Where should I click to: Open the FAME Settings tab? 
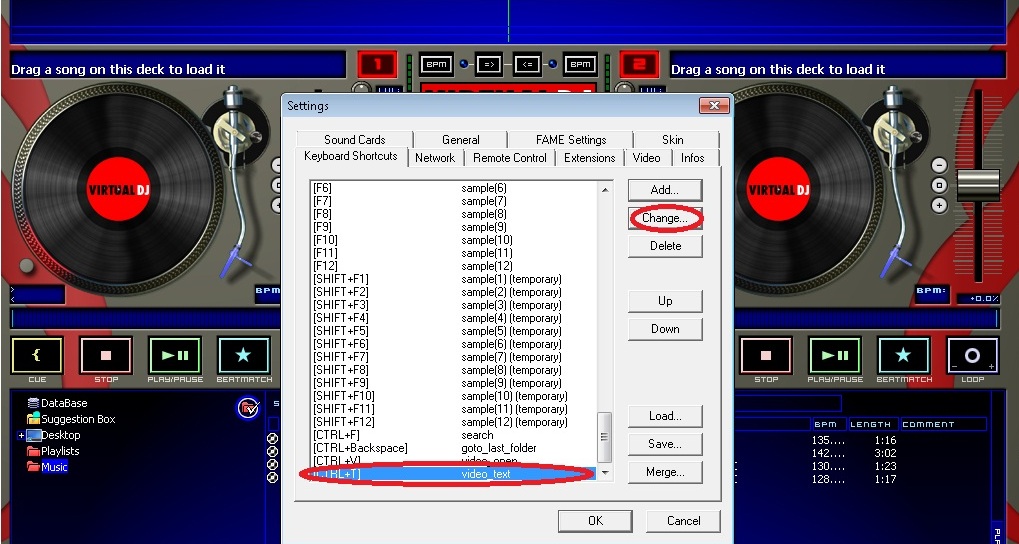571,140
